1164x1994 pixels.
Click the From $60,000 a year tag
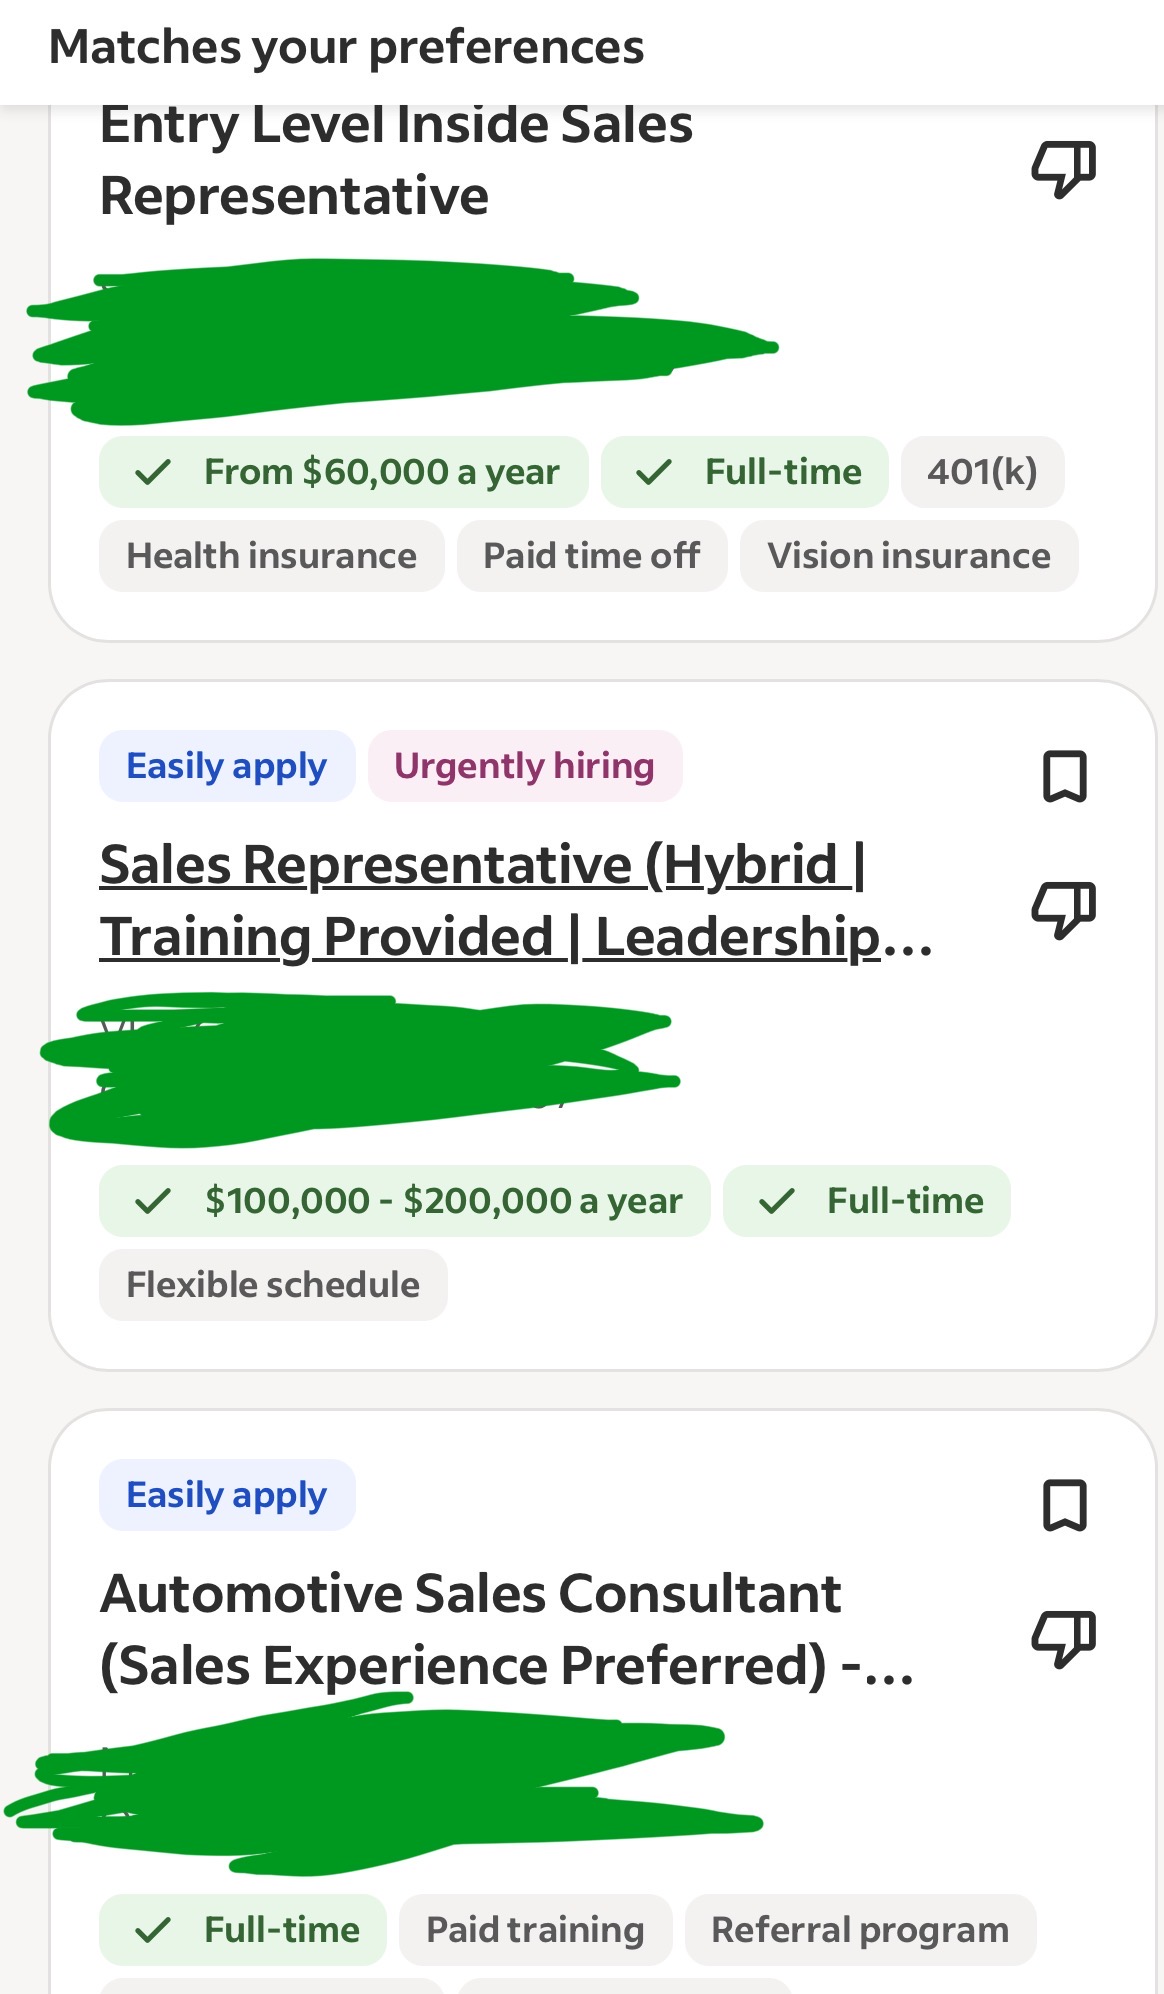click(343, 472)
